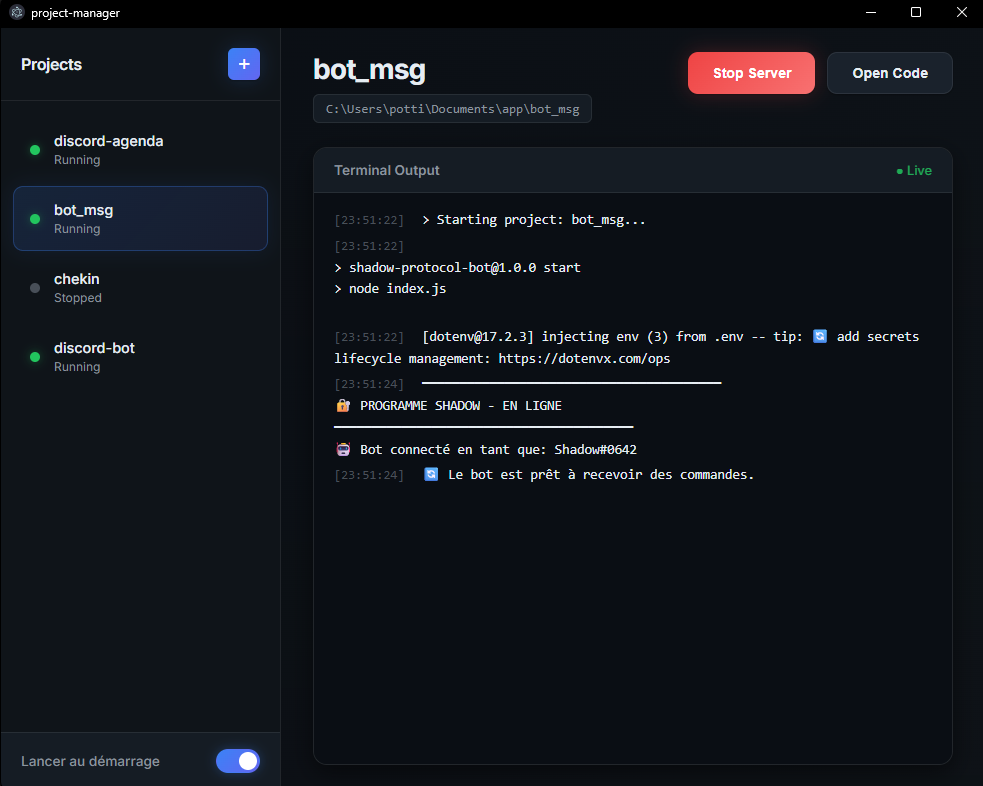
Task: Select the discord-bot project
Action: tap(140, 356)
